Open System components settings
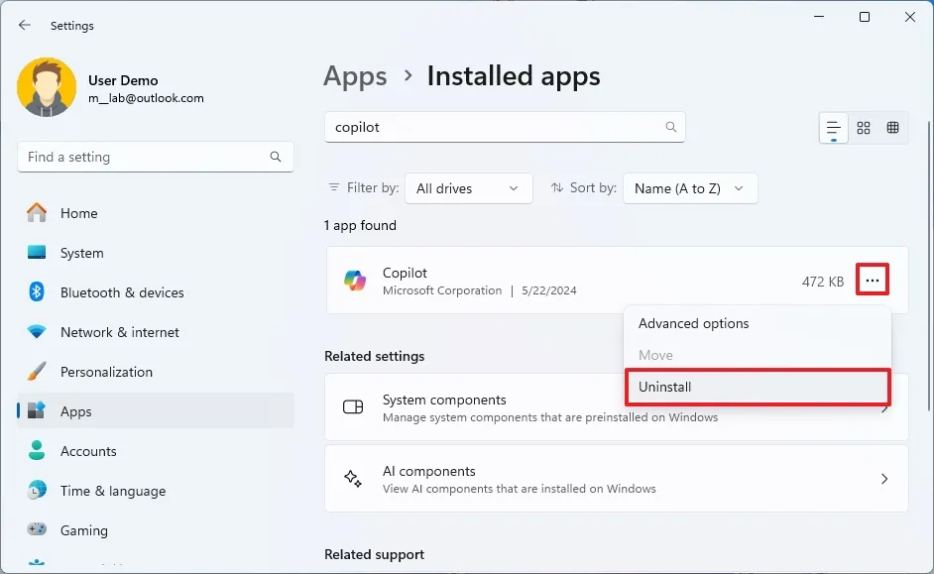This screenshot has width=934, height=574. (617, 407)
